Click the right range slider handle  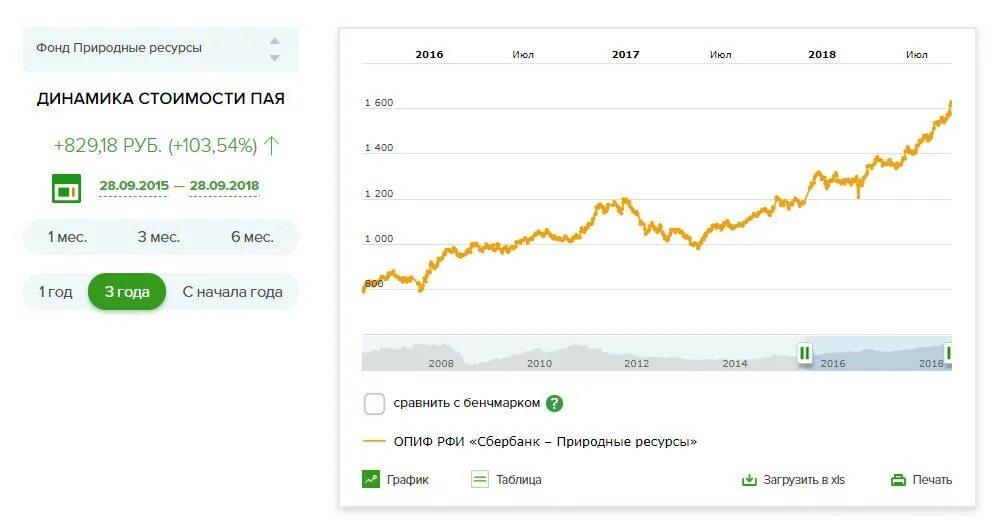click(x=948, y=352)
